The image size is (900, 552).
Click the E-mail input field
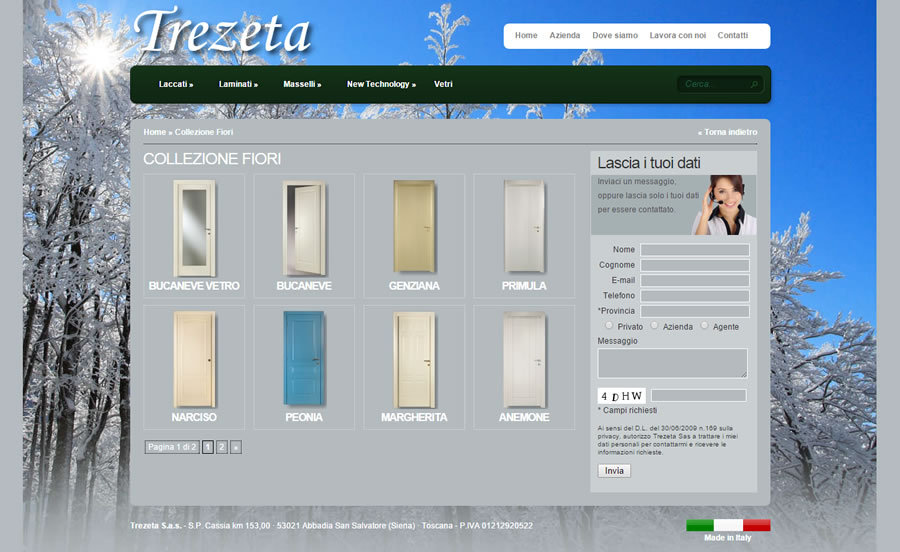click(x=695, y=281)
